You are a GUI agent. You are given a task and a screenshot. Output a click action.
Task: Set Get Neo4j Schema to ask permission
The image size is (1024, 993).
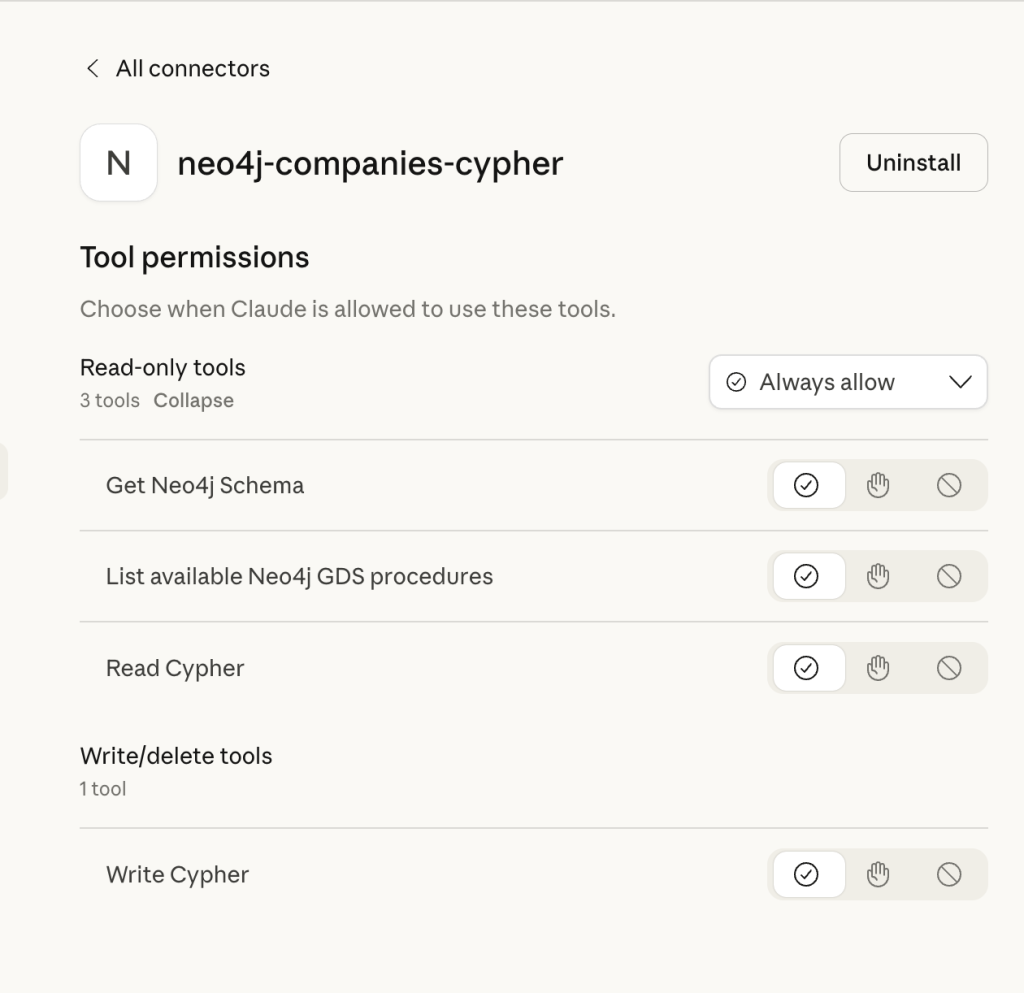click(x=878, y=485)
